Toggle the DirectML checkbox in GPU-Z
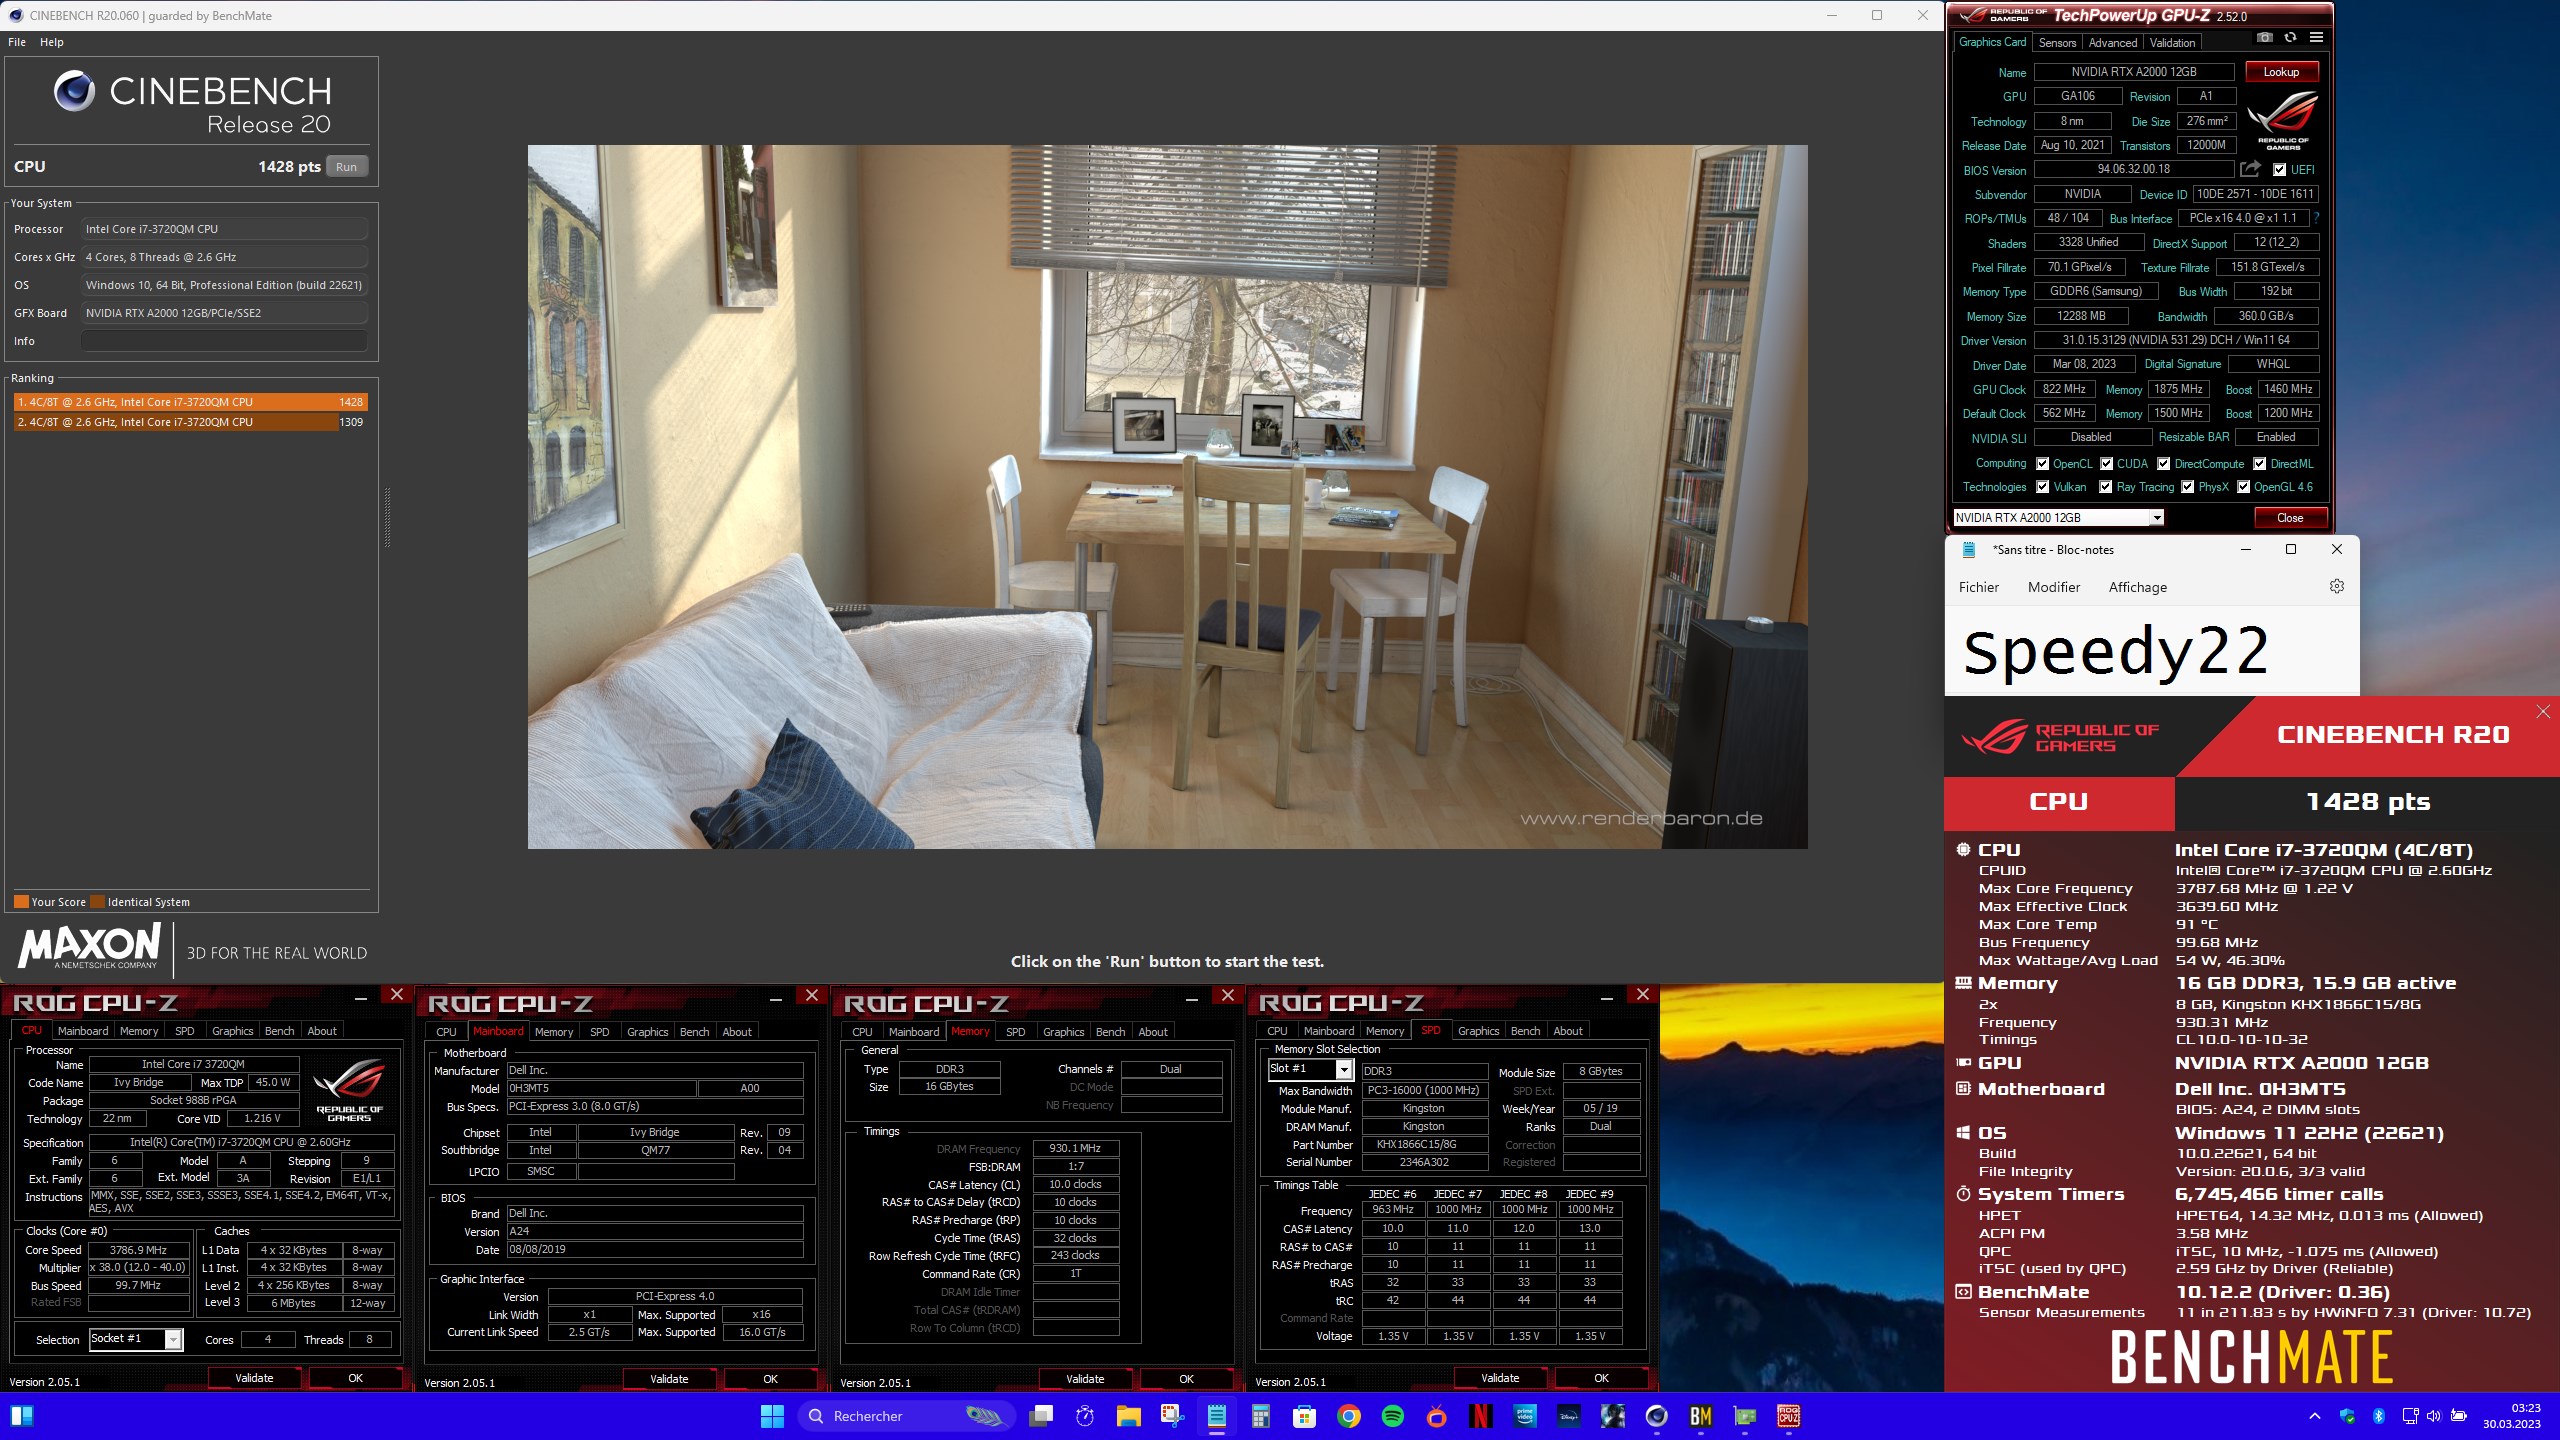This screenshot has height=1440, width=2560. pos(2259,464)
